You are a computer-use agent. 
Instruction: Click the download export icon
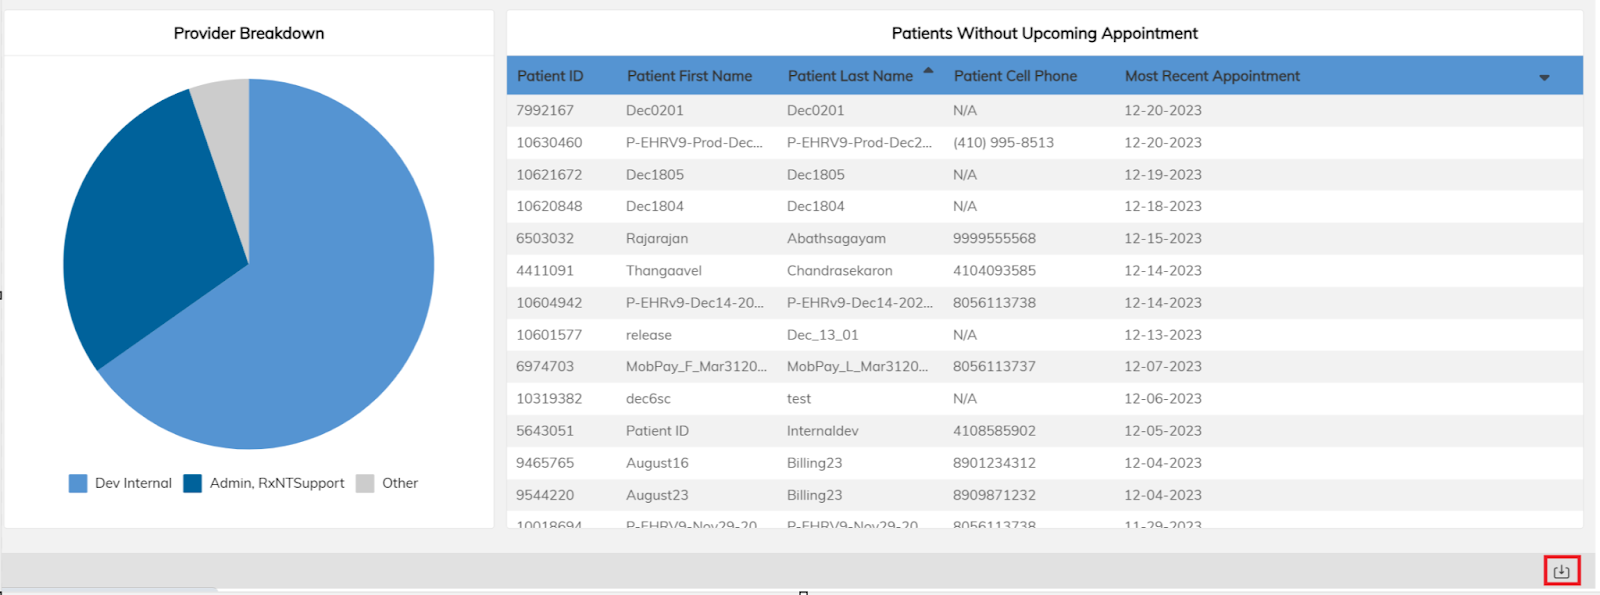1561,571
